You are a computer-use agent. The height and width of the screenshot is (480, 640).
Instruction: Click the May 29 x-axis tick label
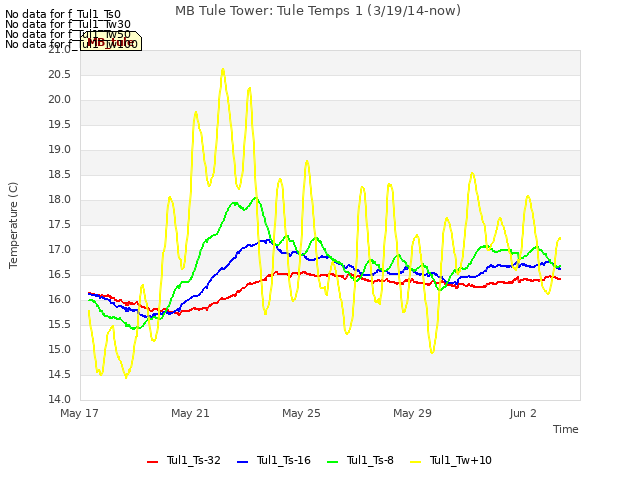click(412, 413)
